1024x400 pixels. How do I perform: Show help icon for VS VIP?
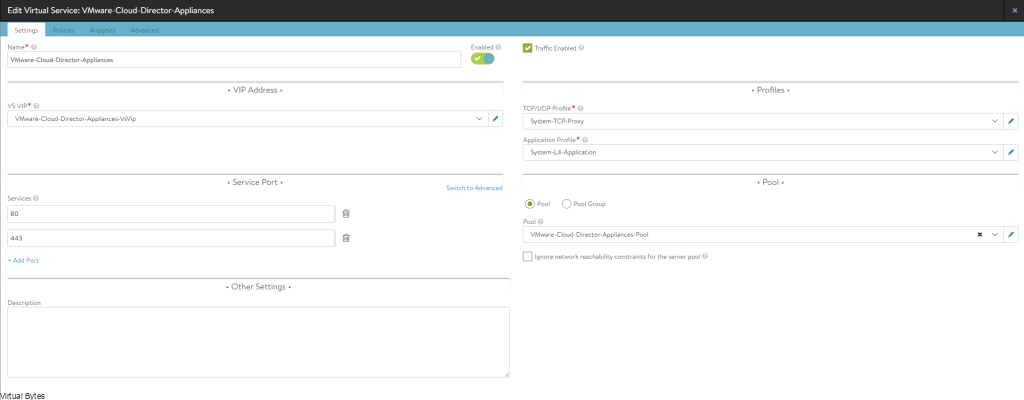coord(37,105)
